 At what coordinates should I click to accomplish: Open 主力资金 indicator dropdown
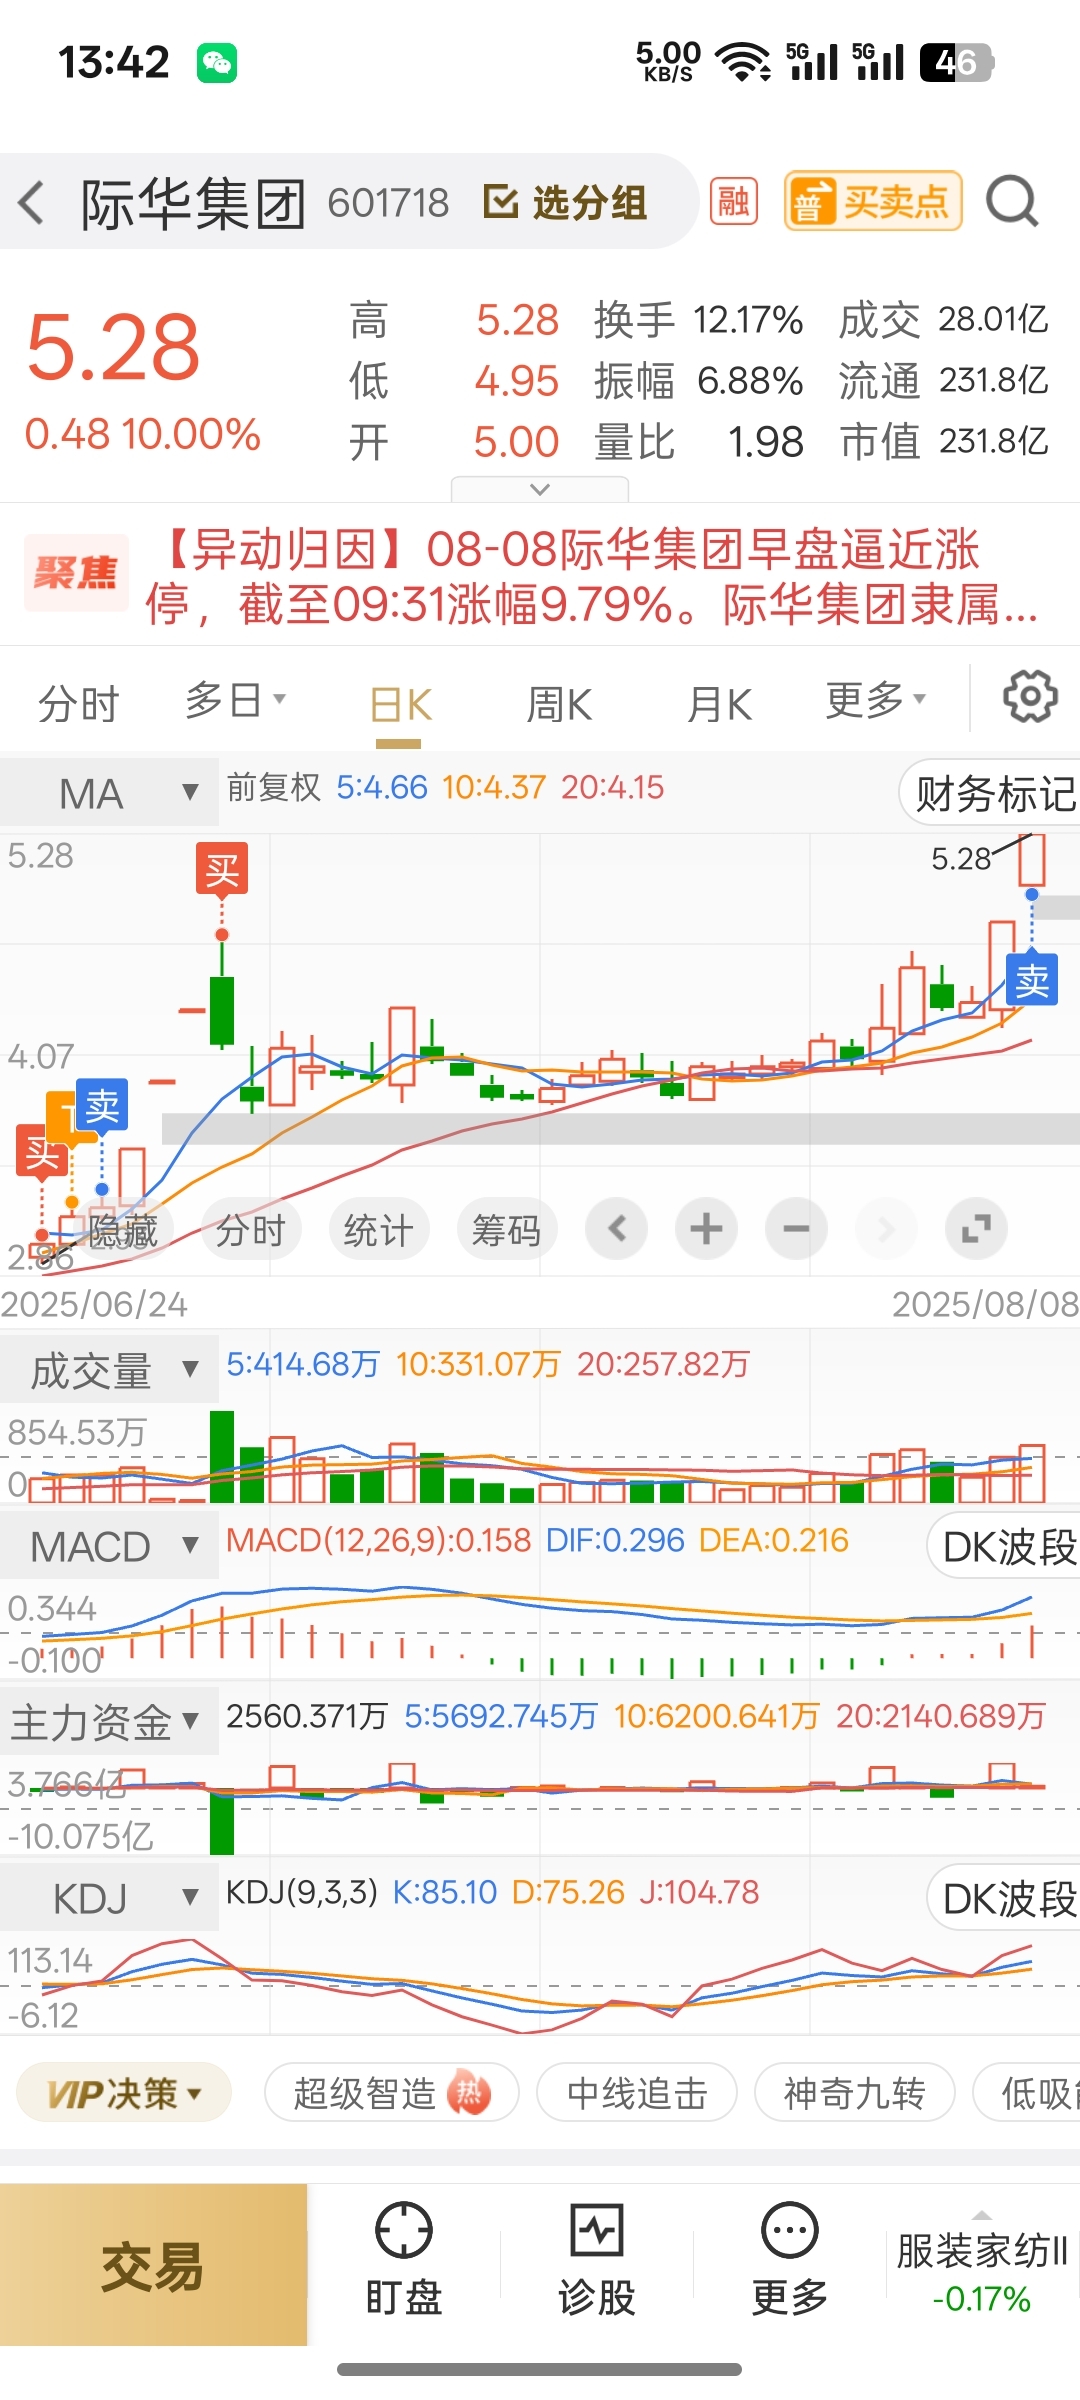point(109,1721)
